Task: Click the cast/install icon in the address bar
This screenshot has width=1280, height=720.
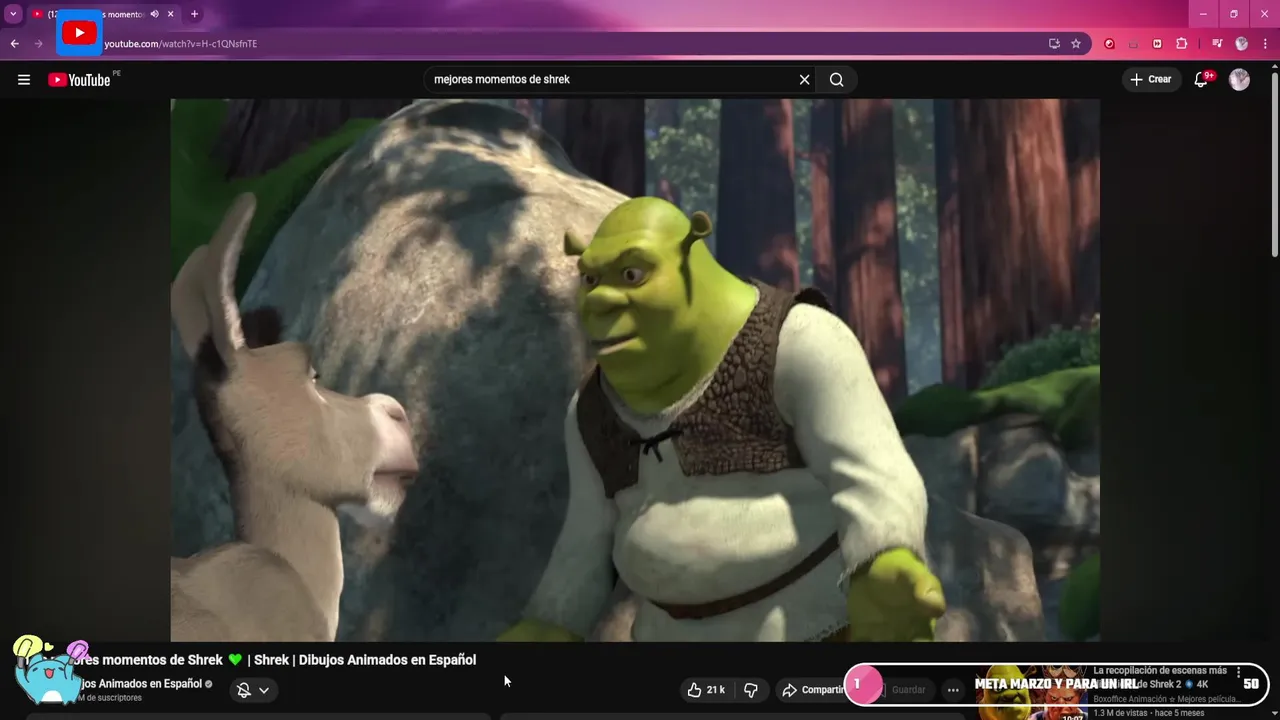Action: tap(1054, 44)
